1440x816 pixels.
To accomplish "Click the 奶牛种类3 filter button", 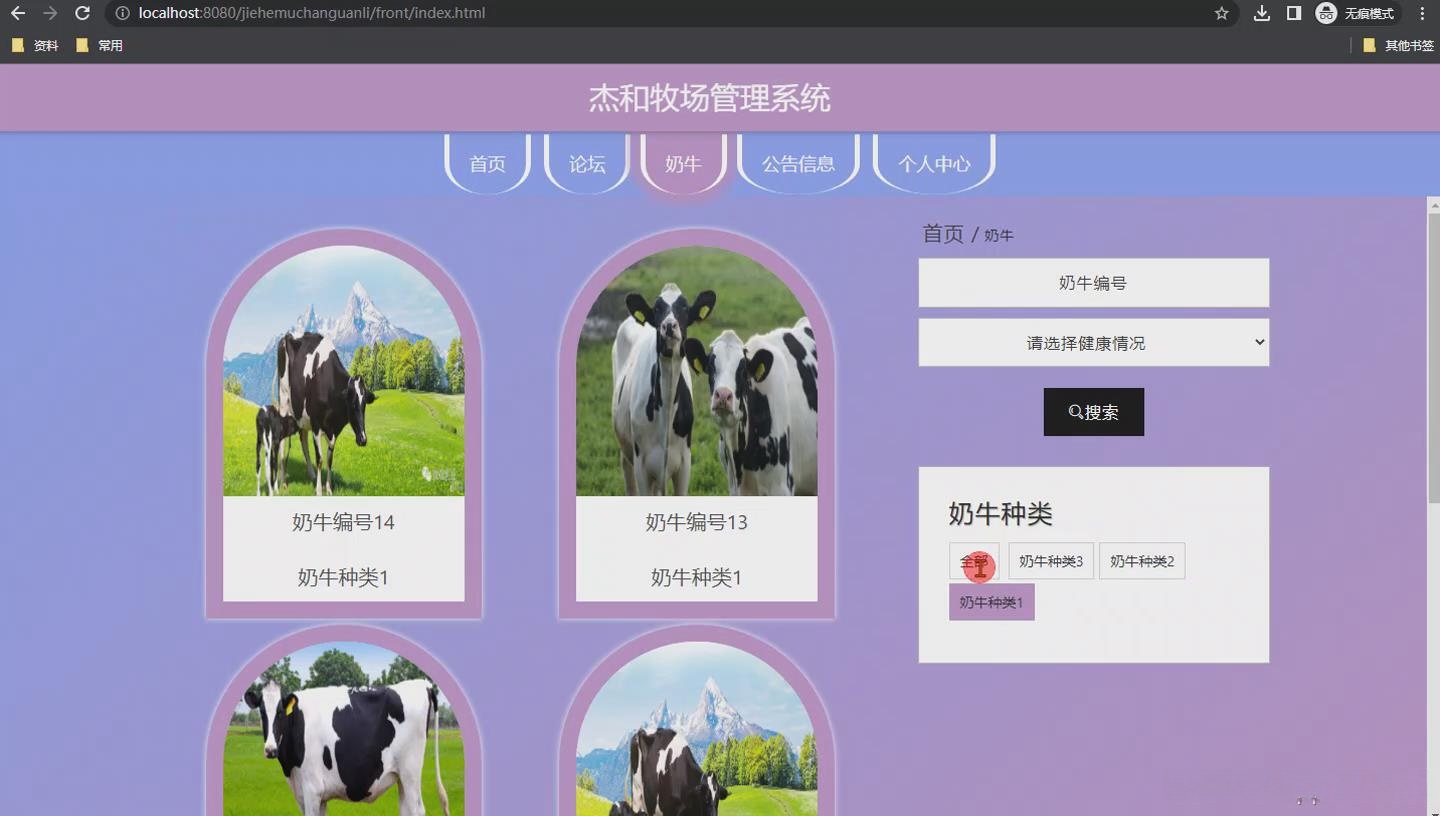I will click(1050, 561).
